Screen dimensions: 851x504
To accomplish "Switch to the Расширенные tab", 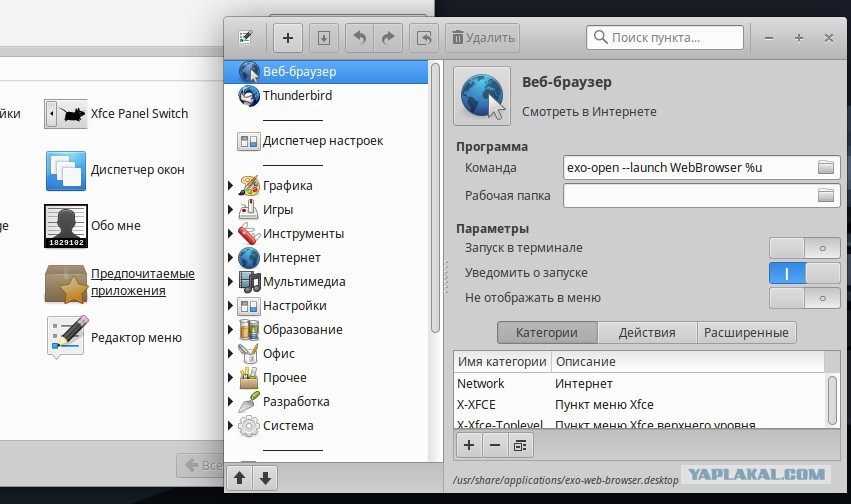I will point(746,333).
